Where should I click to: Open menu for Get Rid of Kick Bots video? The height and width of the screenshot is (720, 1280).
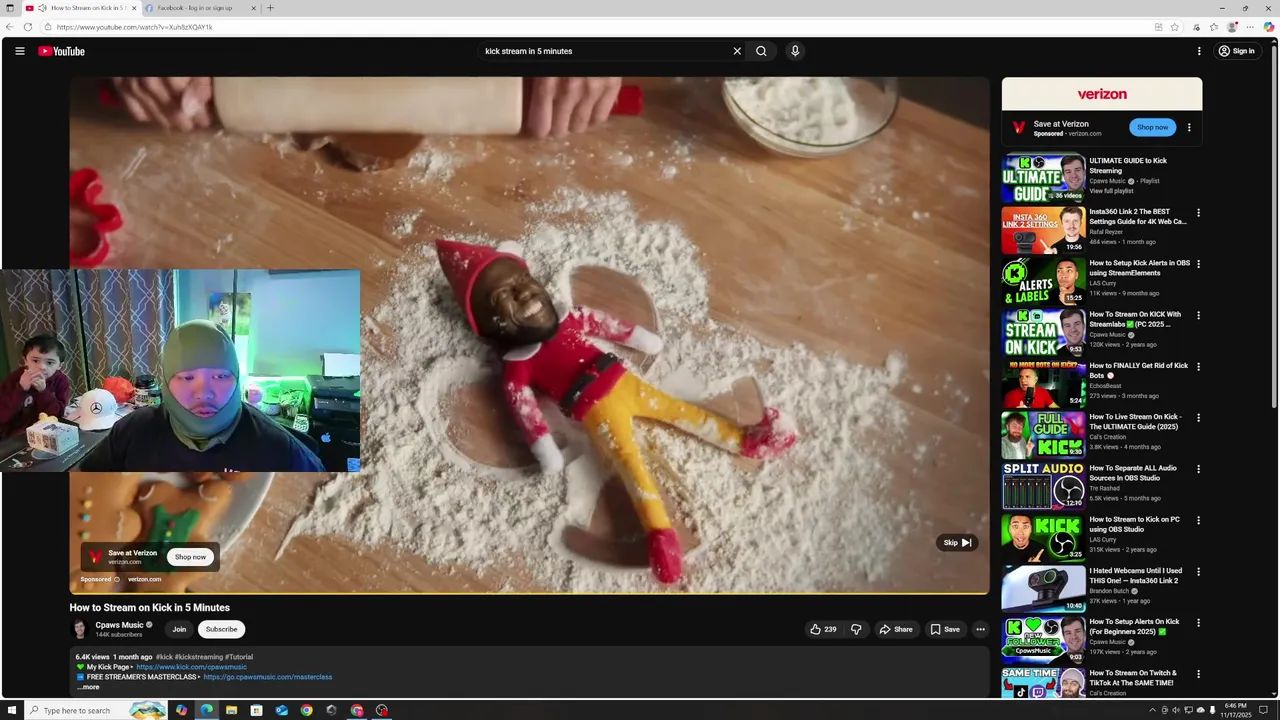(1199, 366)
